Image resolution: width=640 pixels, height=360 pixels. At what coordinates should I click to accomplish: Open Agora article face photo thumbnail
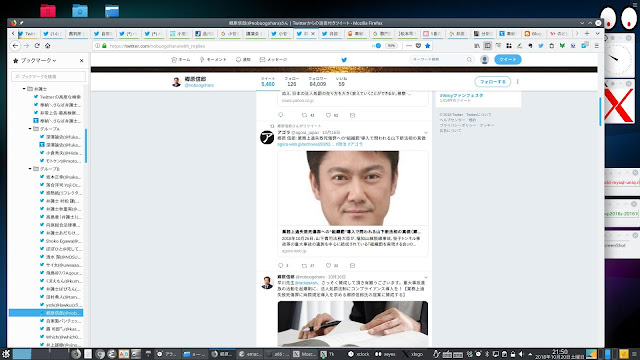353,188
